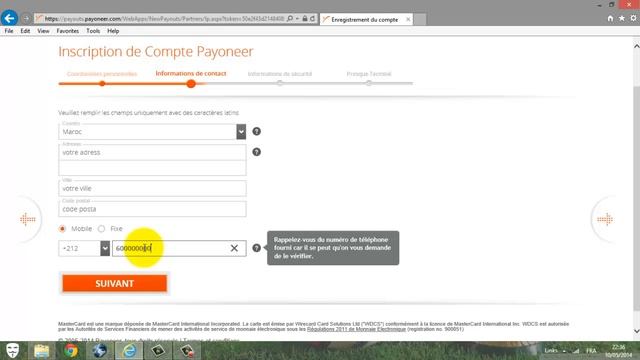Click the browser forward arrow button

(26, 19)
